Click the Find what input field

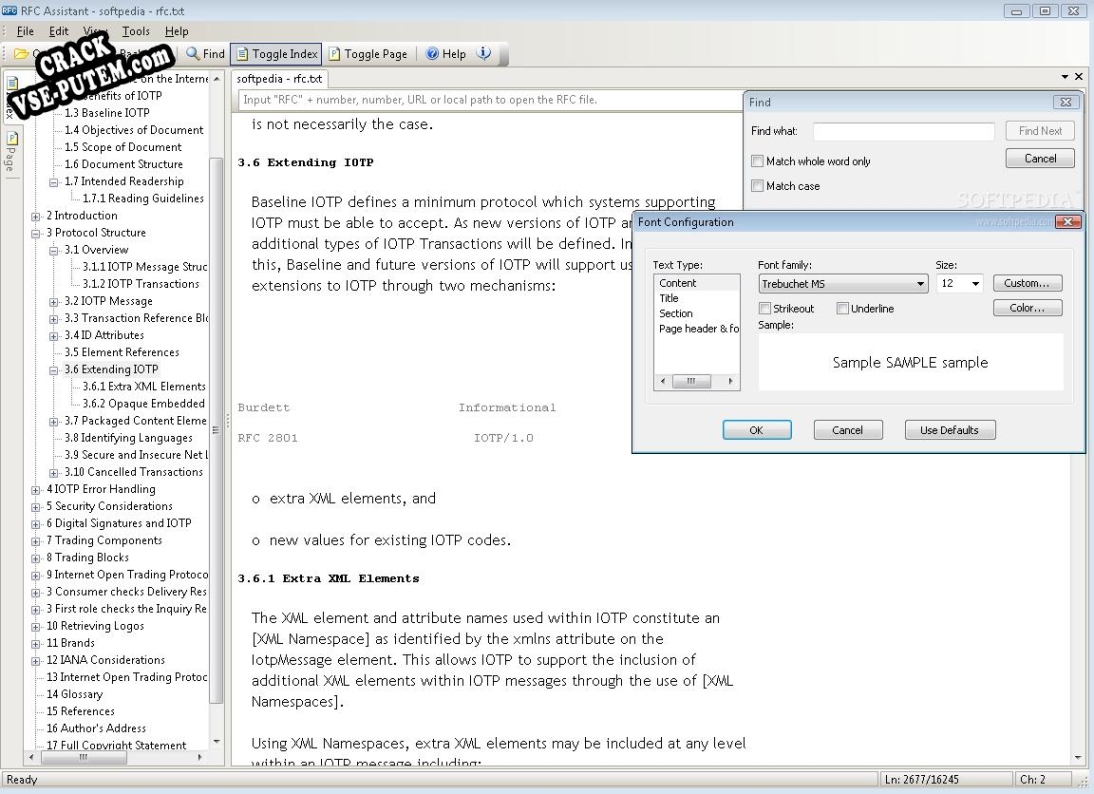pos(902,131)
